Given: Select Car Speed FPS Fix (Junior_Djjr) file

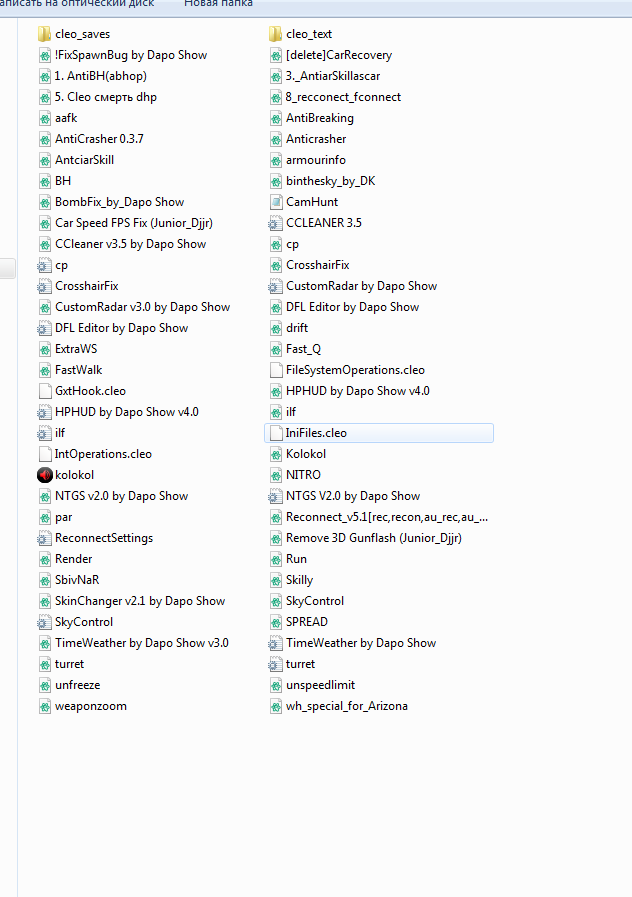Looking at the screenshot, I should click(133, 223).
